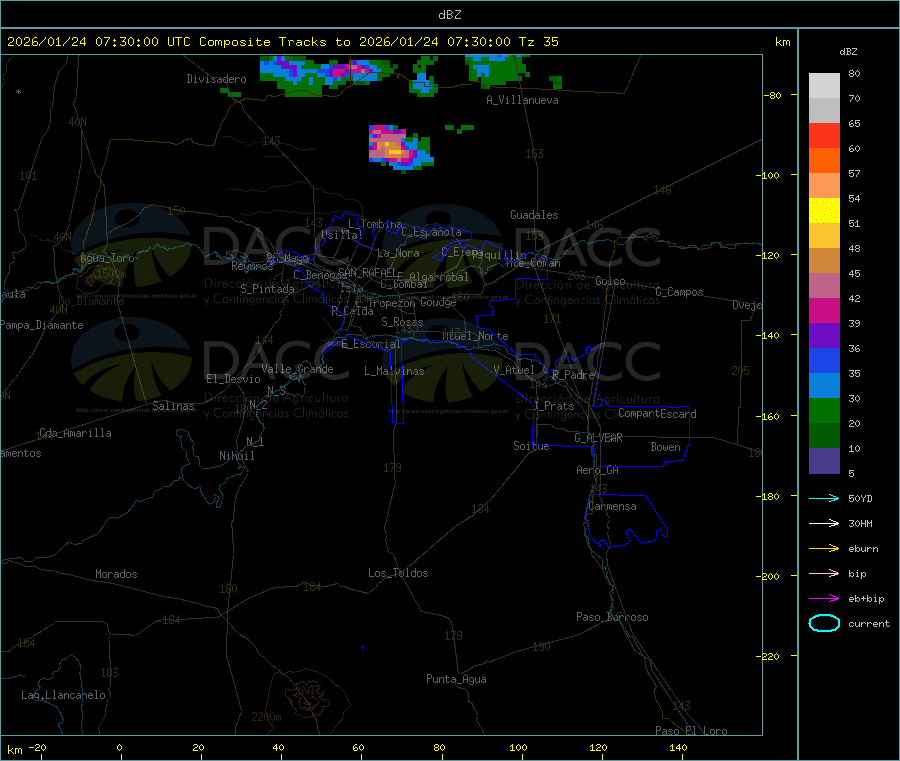Click the 'Paso_Barroso' map label
Screen dimensions: 900x761
click(612, 617)
